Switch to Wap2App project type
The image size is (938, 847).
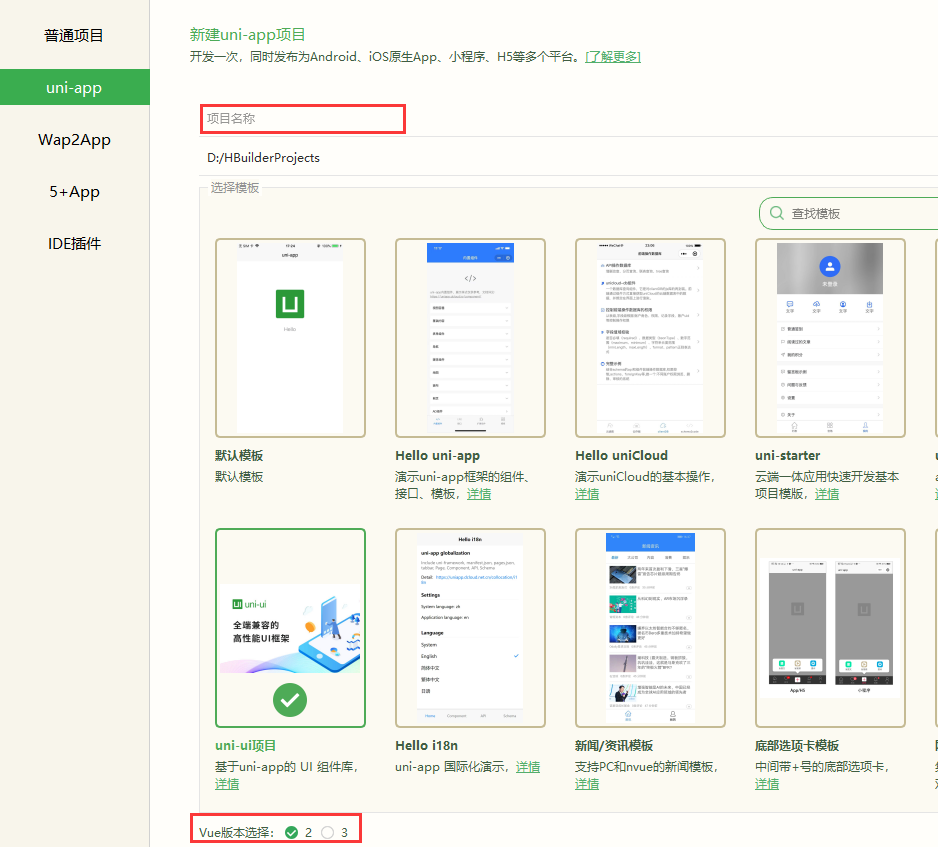(x=74, y=139)
